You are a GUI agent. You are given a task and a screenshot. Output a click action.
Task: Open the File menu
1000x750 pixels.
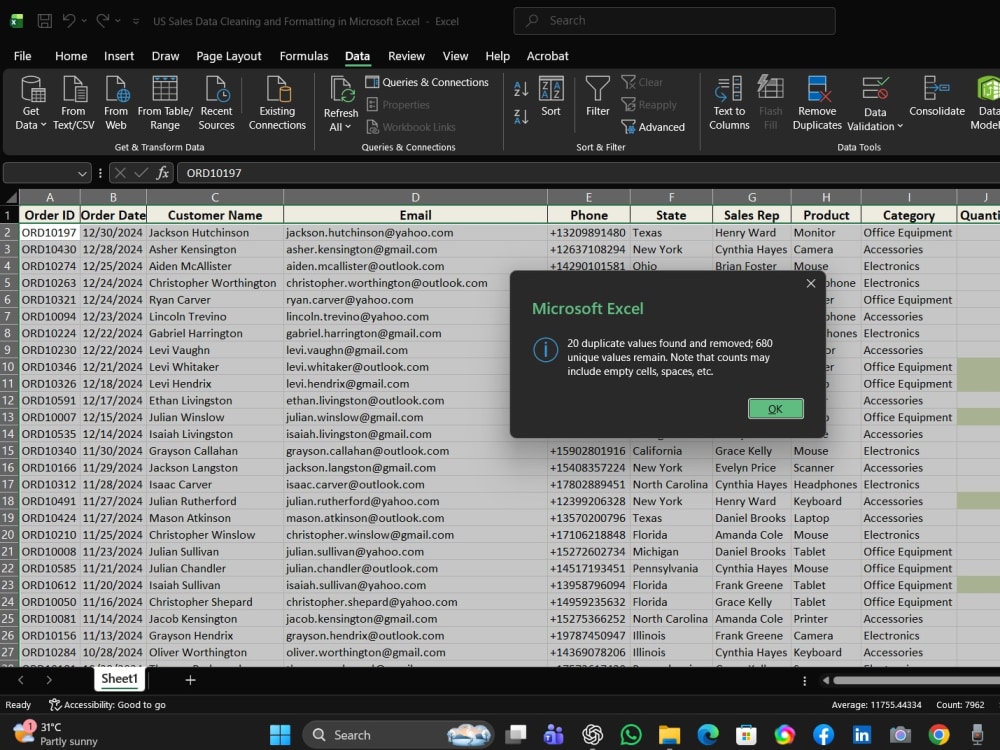point(22,56)
